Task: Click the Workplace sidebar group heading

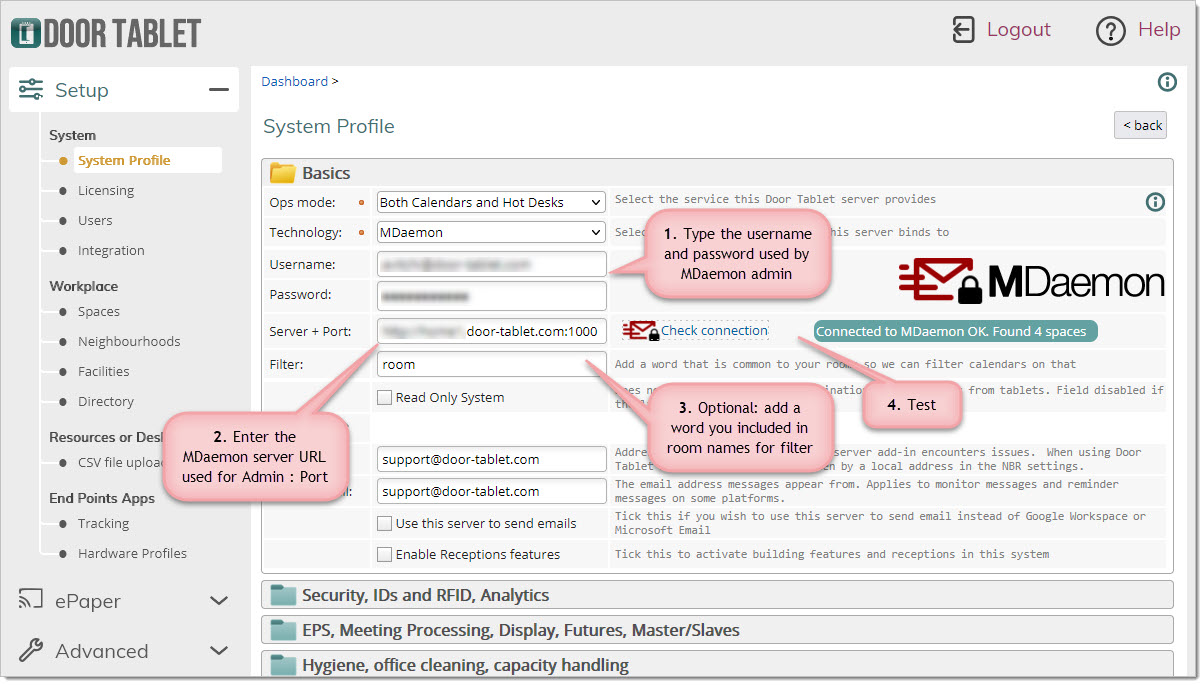Action: (84, 286)
